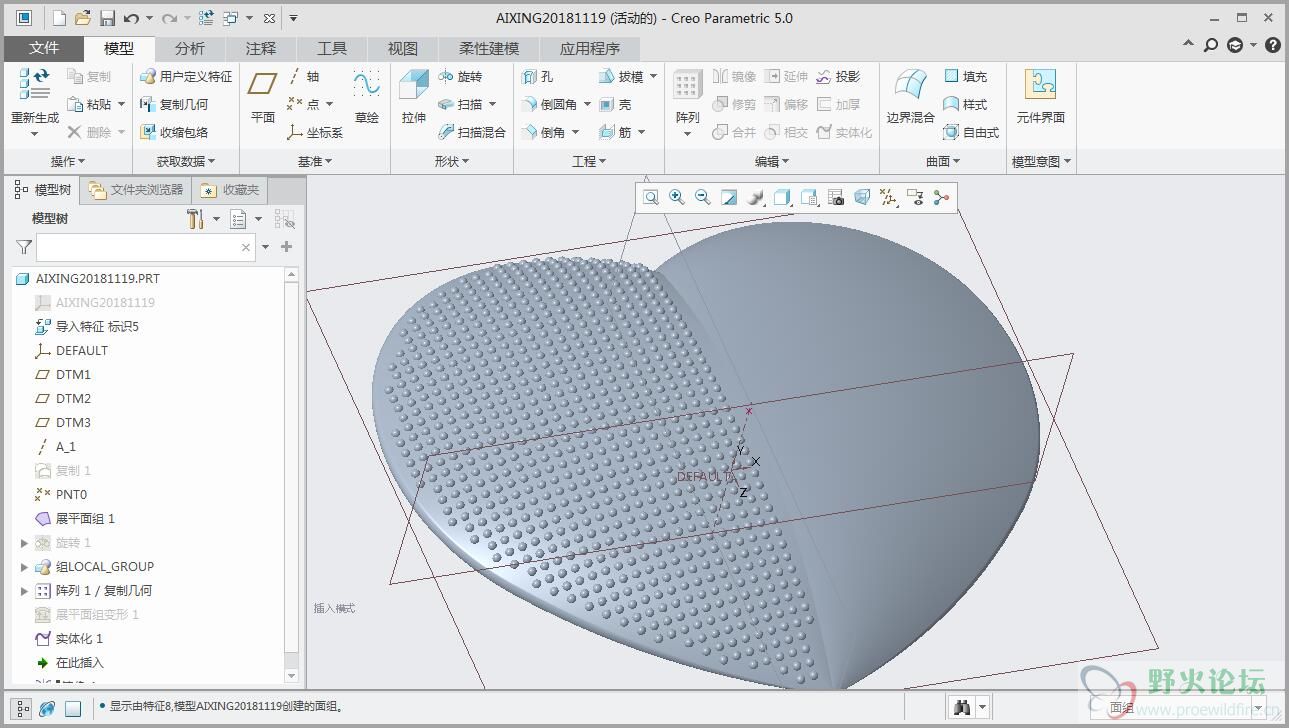Select PNT0 in the model tree
Image resolution: width=1289 pixels, height=728 pixels.
point(71,495)
